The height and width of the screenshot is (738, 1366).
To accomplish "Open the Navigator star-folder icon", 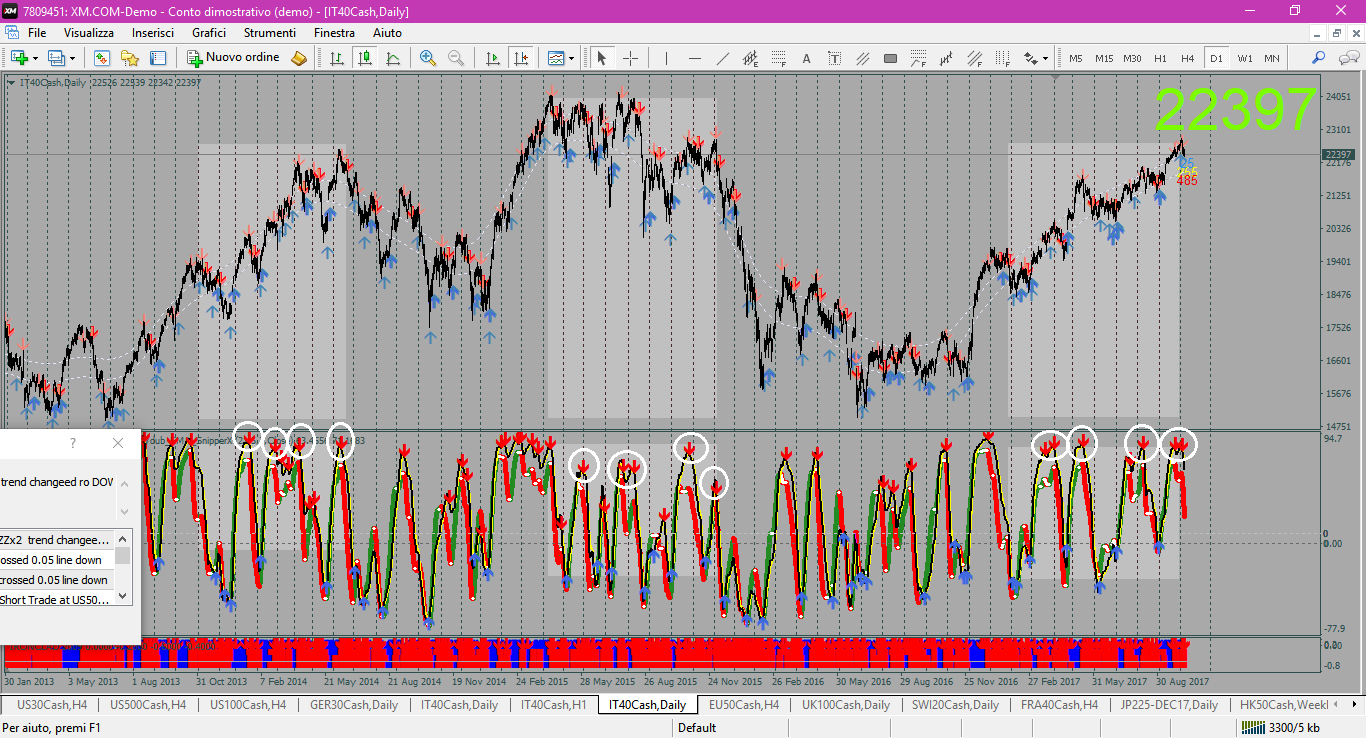I will point(130,58).
